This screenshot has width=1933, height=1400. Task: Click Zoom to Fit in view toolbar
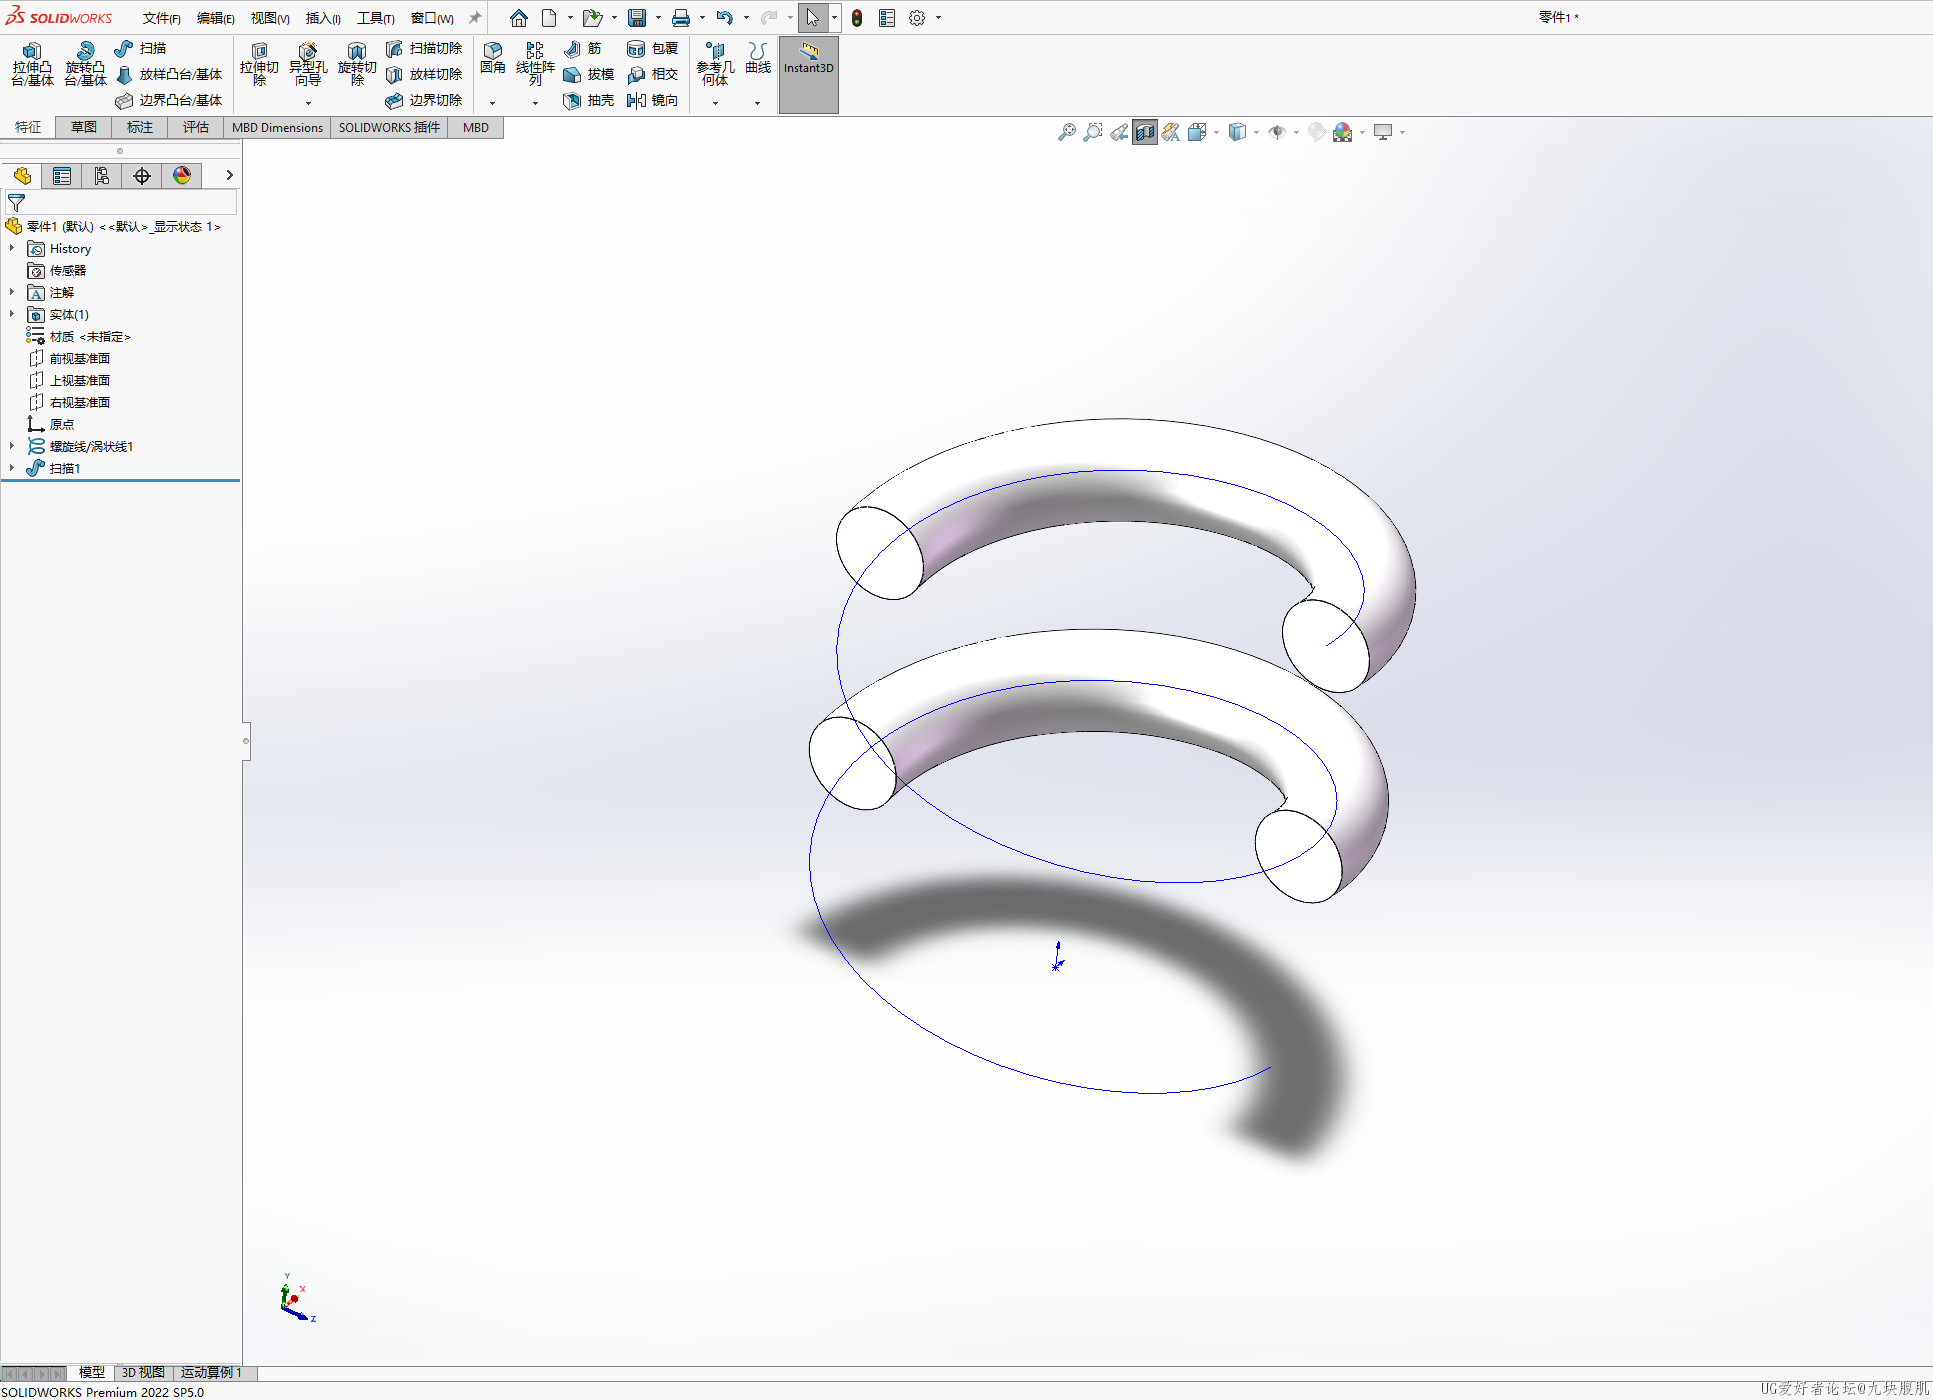1067,132
